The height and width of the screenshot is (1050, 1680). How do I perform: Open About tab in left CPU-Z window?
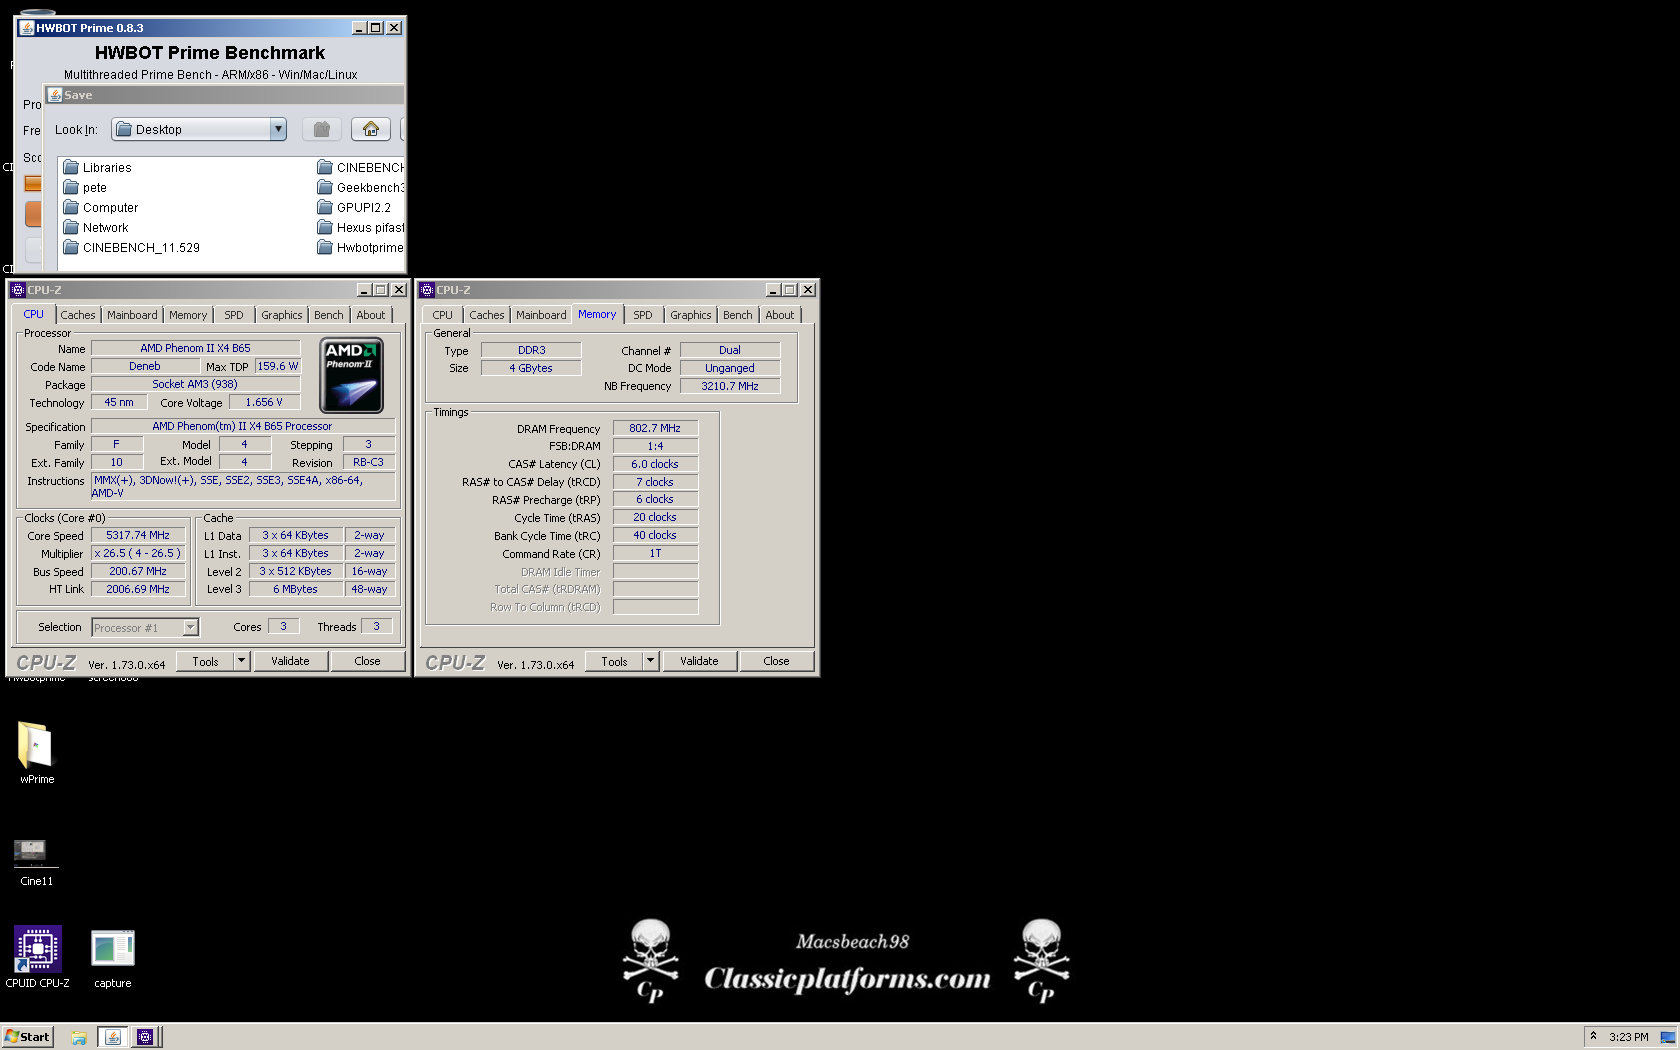(371, 315)
